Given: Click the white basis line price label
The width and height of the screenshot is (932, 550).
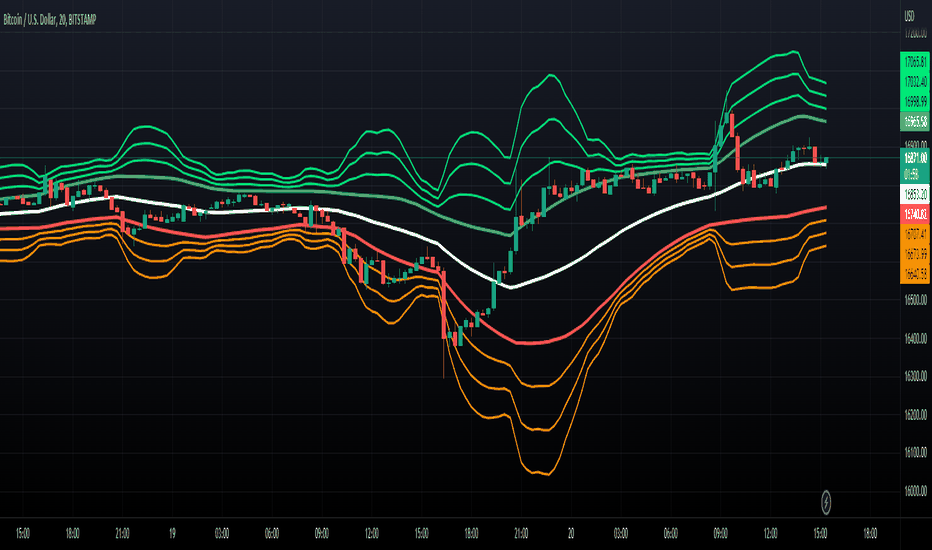Looking at the screenshot, I should 915,194.
